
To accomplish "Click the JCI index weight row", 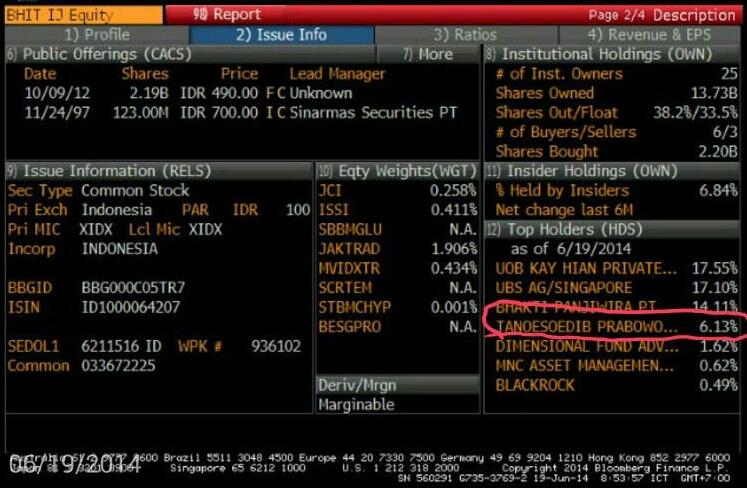I will pos(397,191).
